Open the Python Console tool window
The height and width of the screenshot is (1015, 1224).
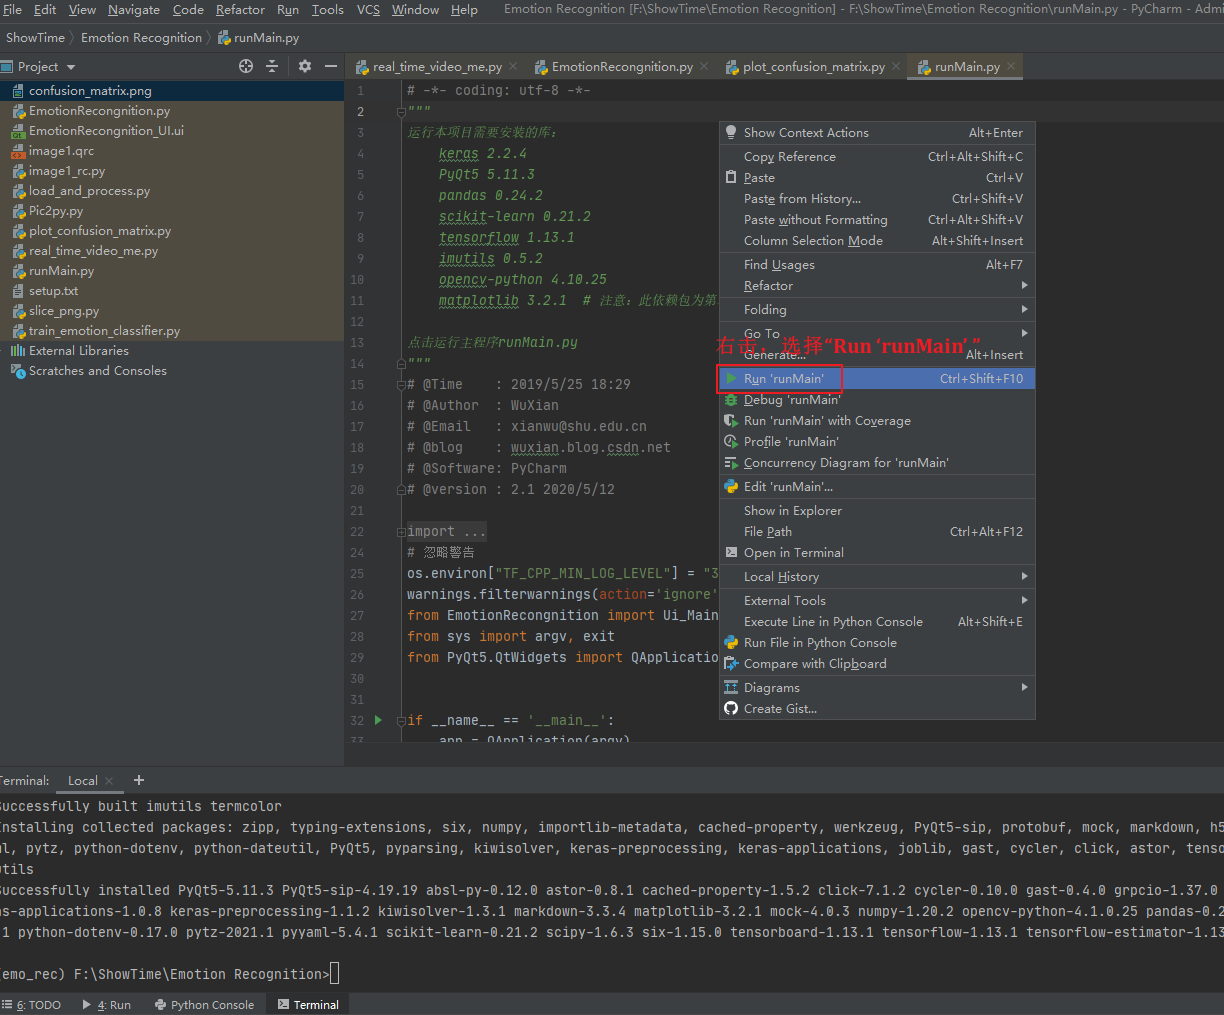[x=205, y=1005]
